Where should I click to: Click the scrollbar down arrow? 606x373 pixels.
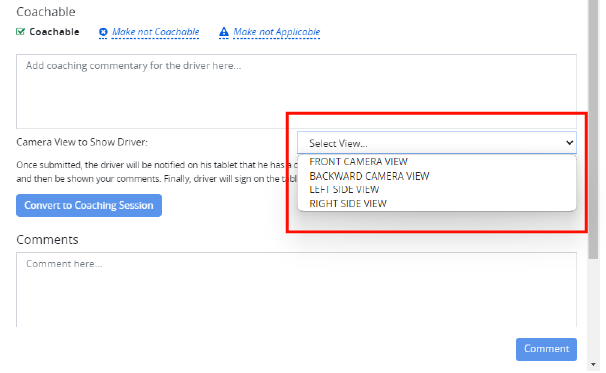point(593,364)
